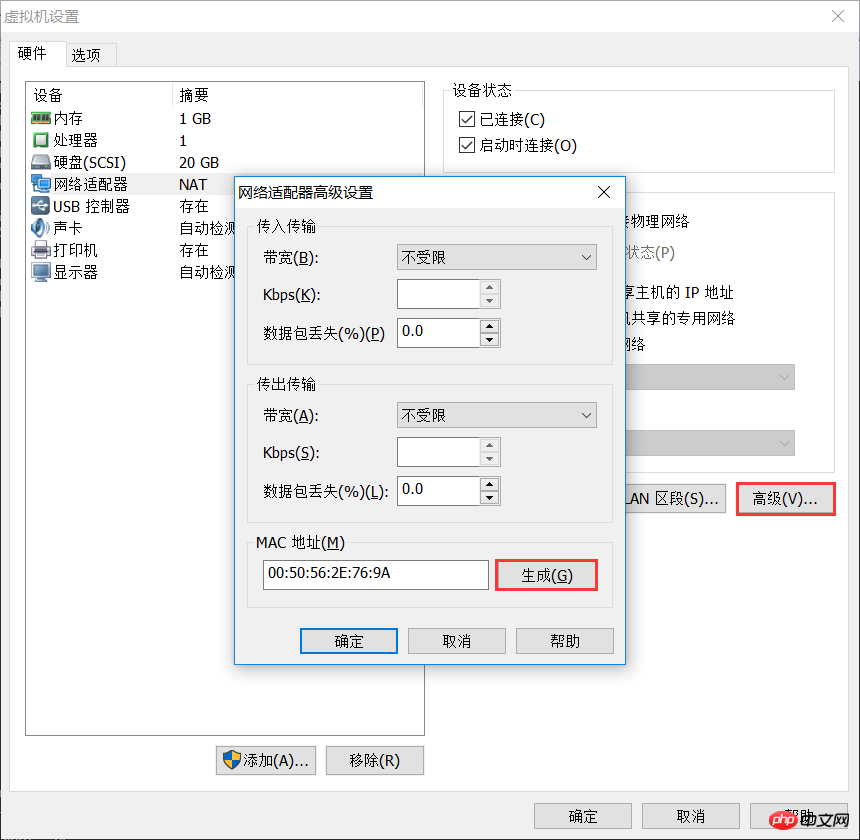This screenshot has width=860, height=840.
Task: Select the 存在 summary of USB 控制器
Action: click(194, 206)
